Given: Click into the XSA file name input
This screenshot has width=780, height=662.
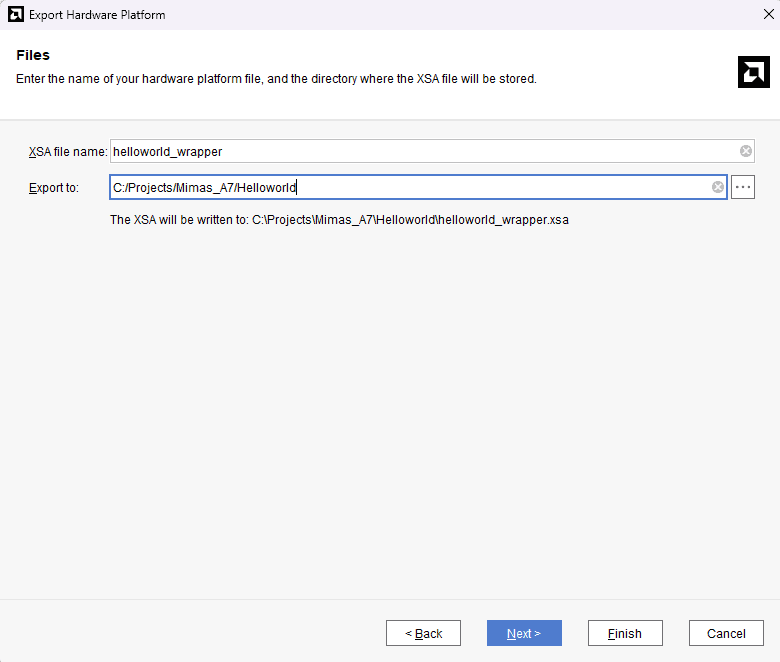Looking at the screenshot, I should click(420, 151).
